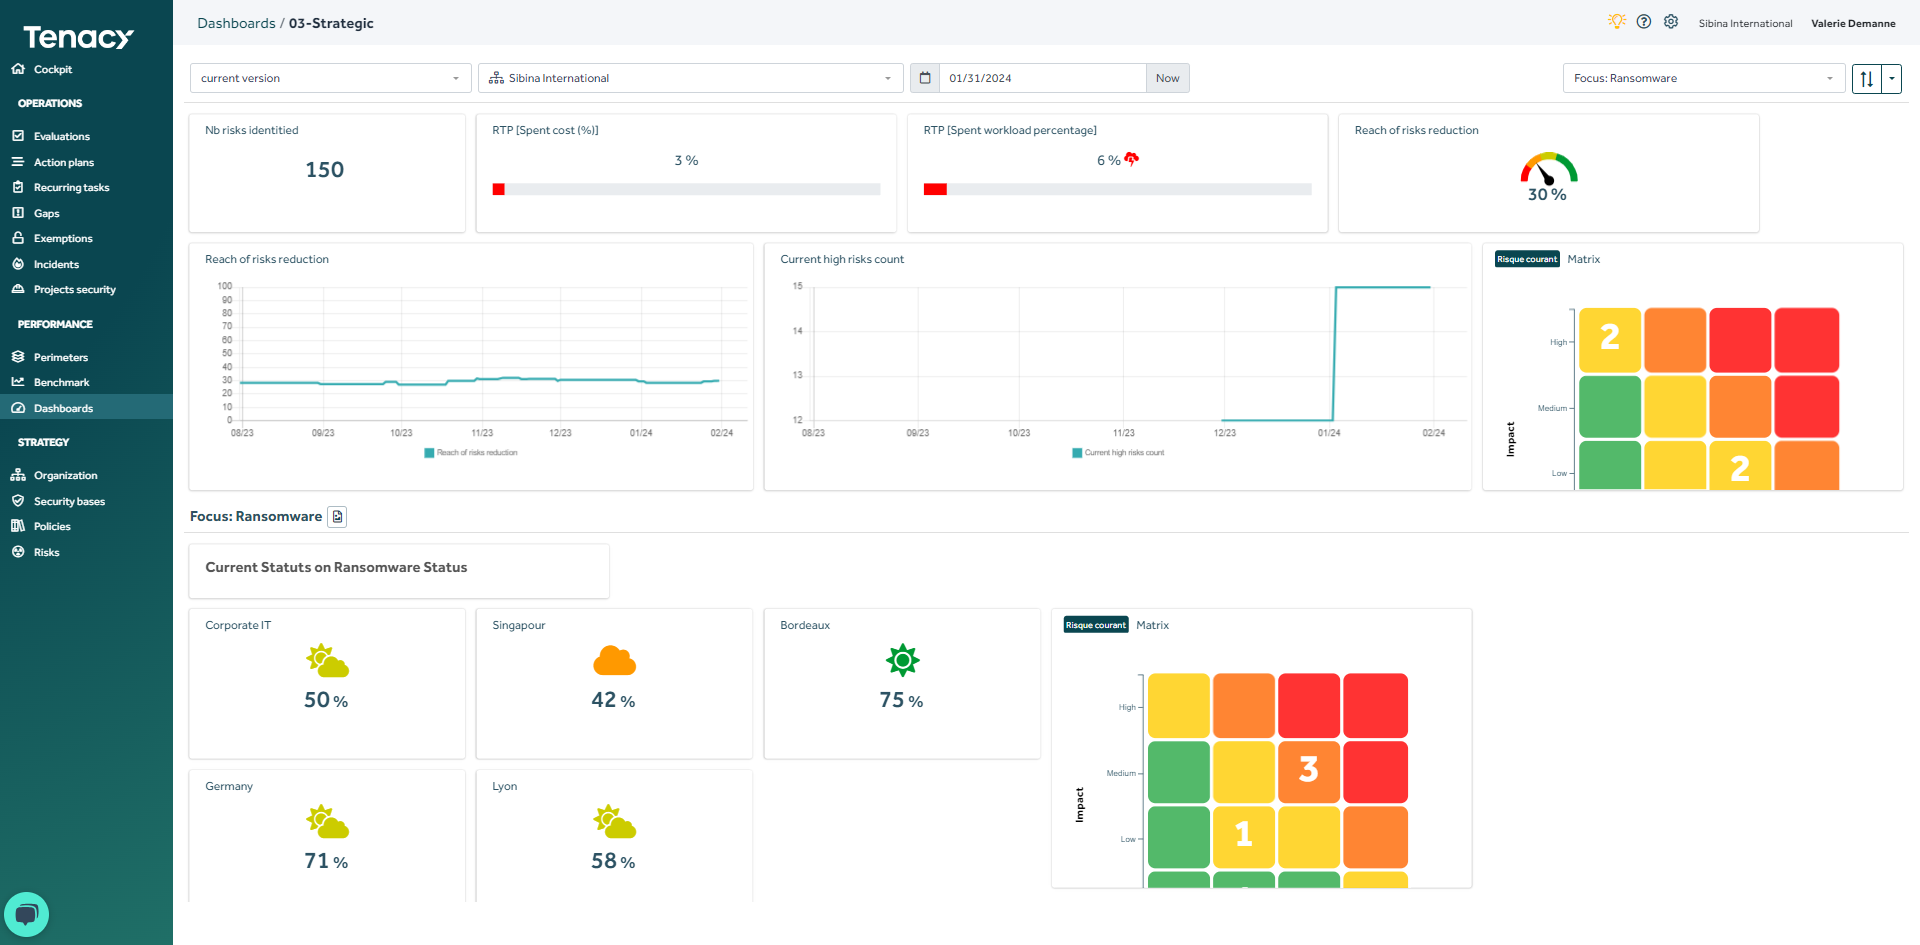Click the RTP Spent workload progress bar
1920x945 pixels.
tap(1117, 189)
